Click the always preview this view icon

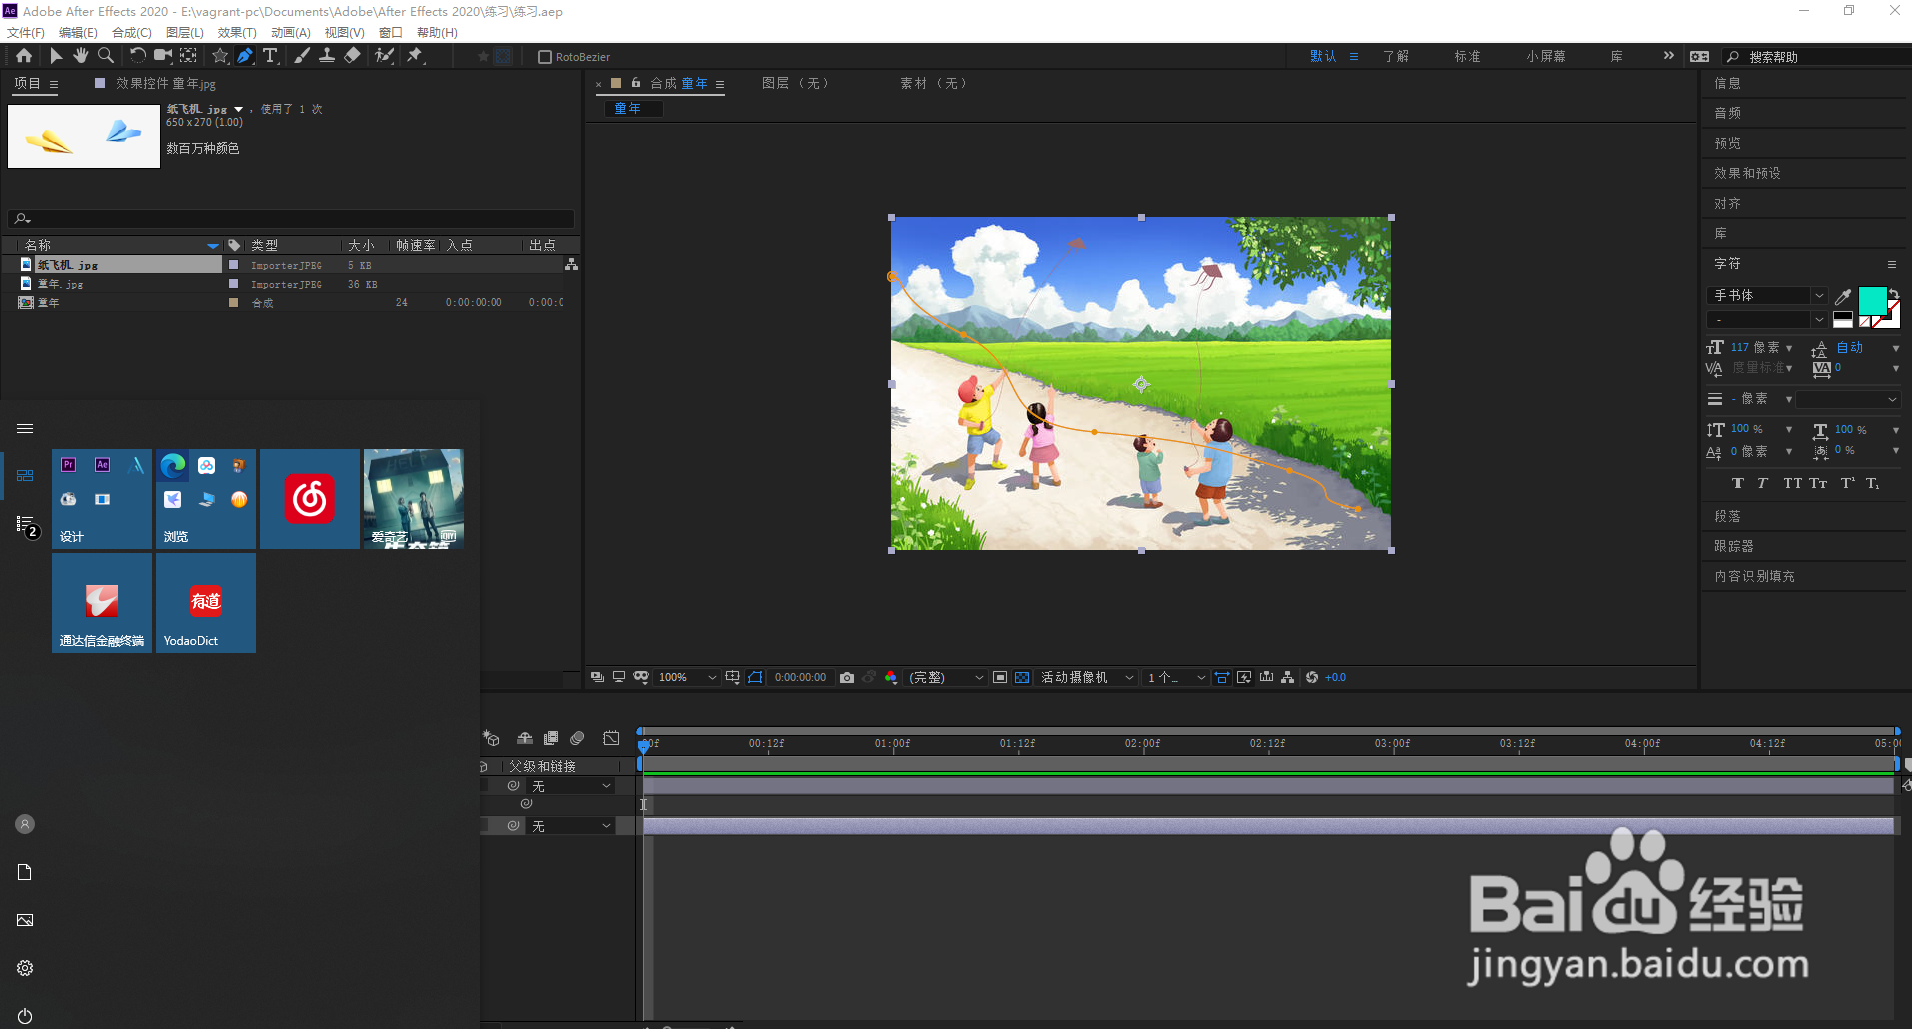[x=597, y=677]
